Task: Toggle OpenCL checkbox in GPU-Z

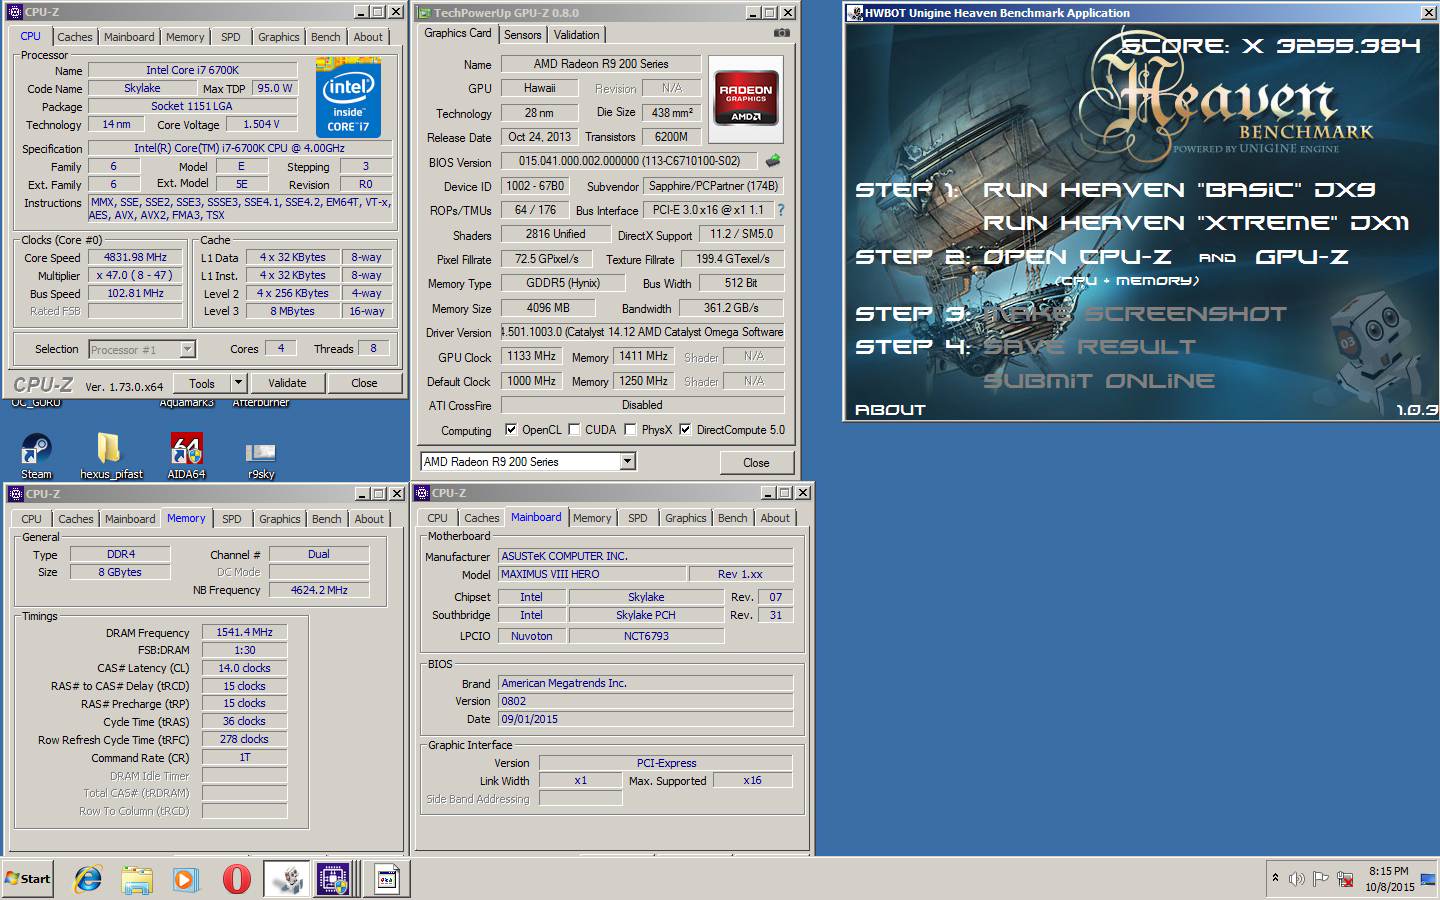Action: [x=511, y=430]
